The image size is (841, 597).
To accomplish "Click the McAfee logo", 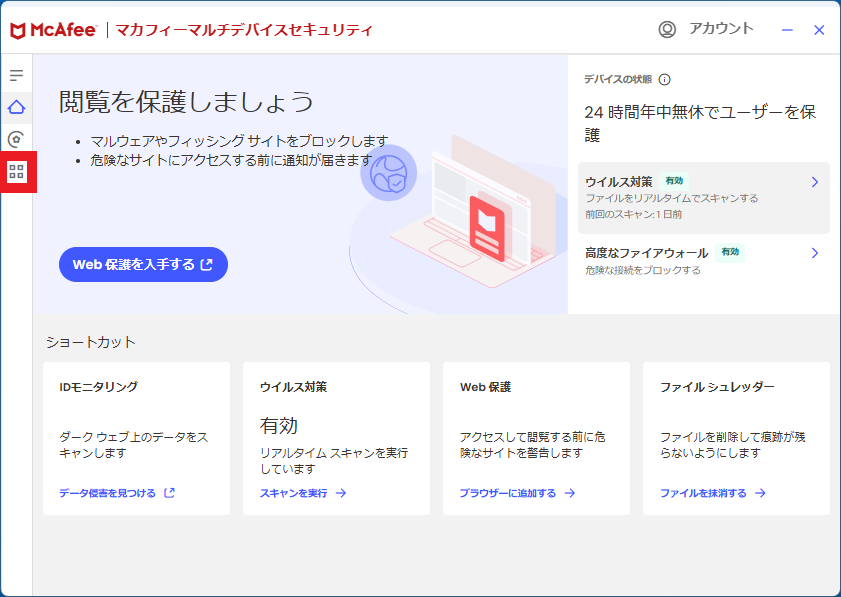I will [x=54, y=30].
